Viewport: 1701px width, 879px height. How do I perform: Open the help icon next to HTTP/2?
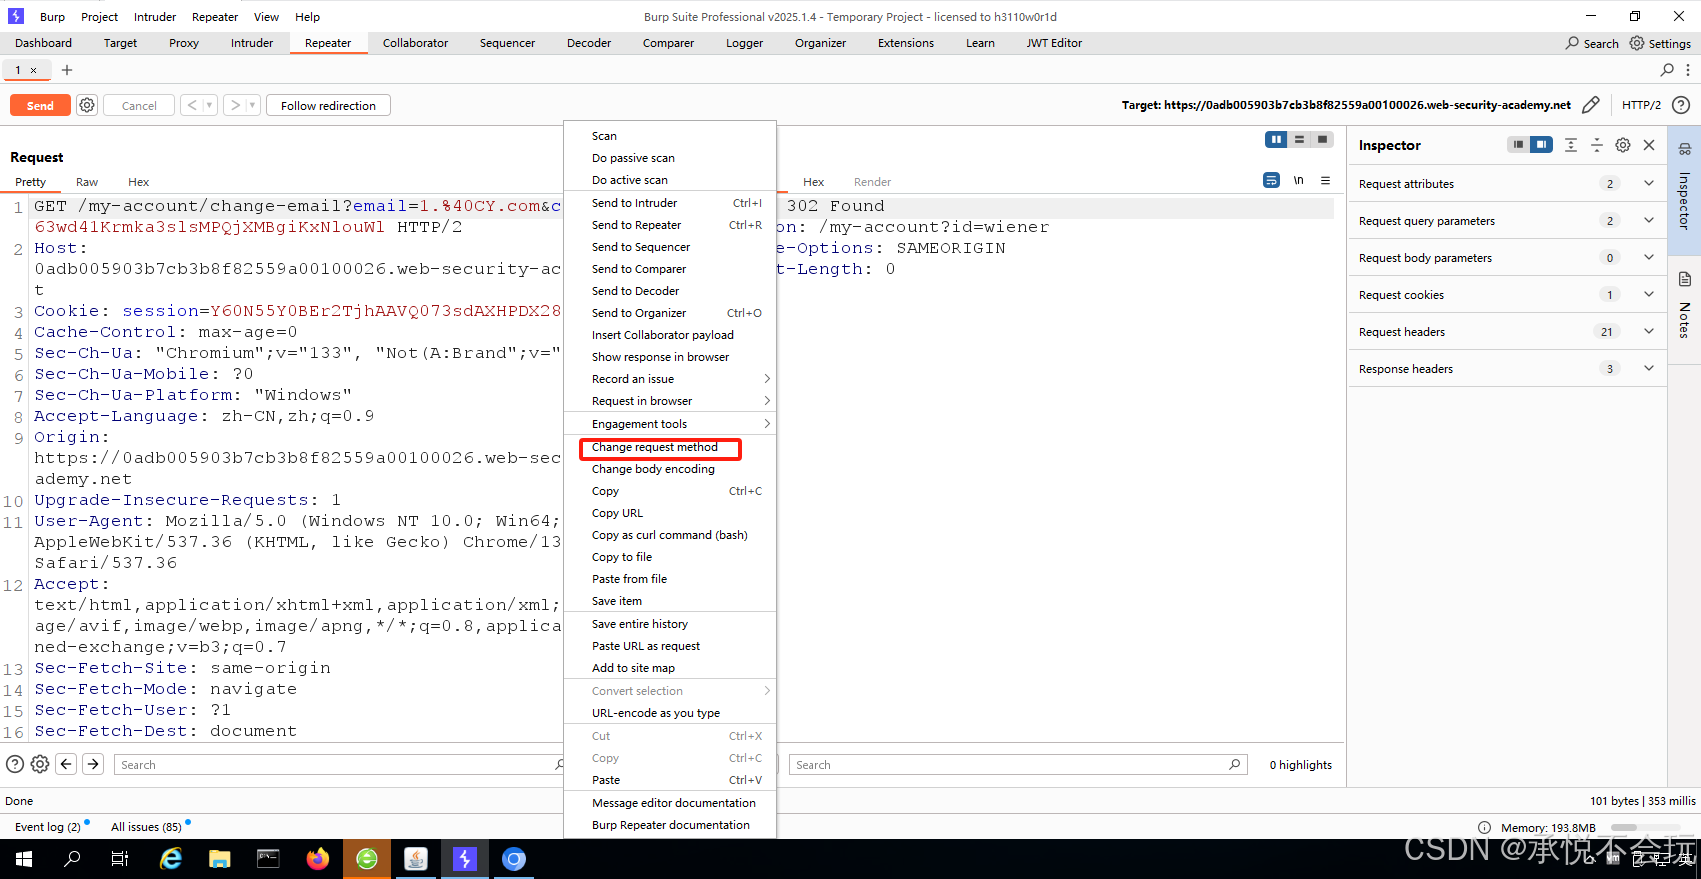click(1681, 105)
